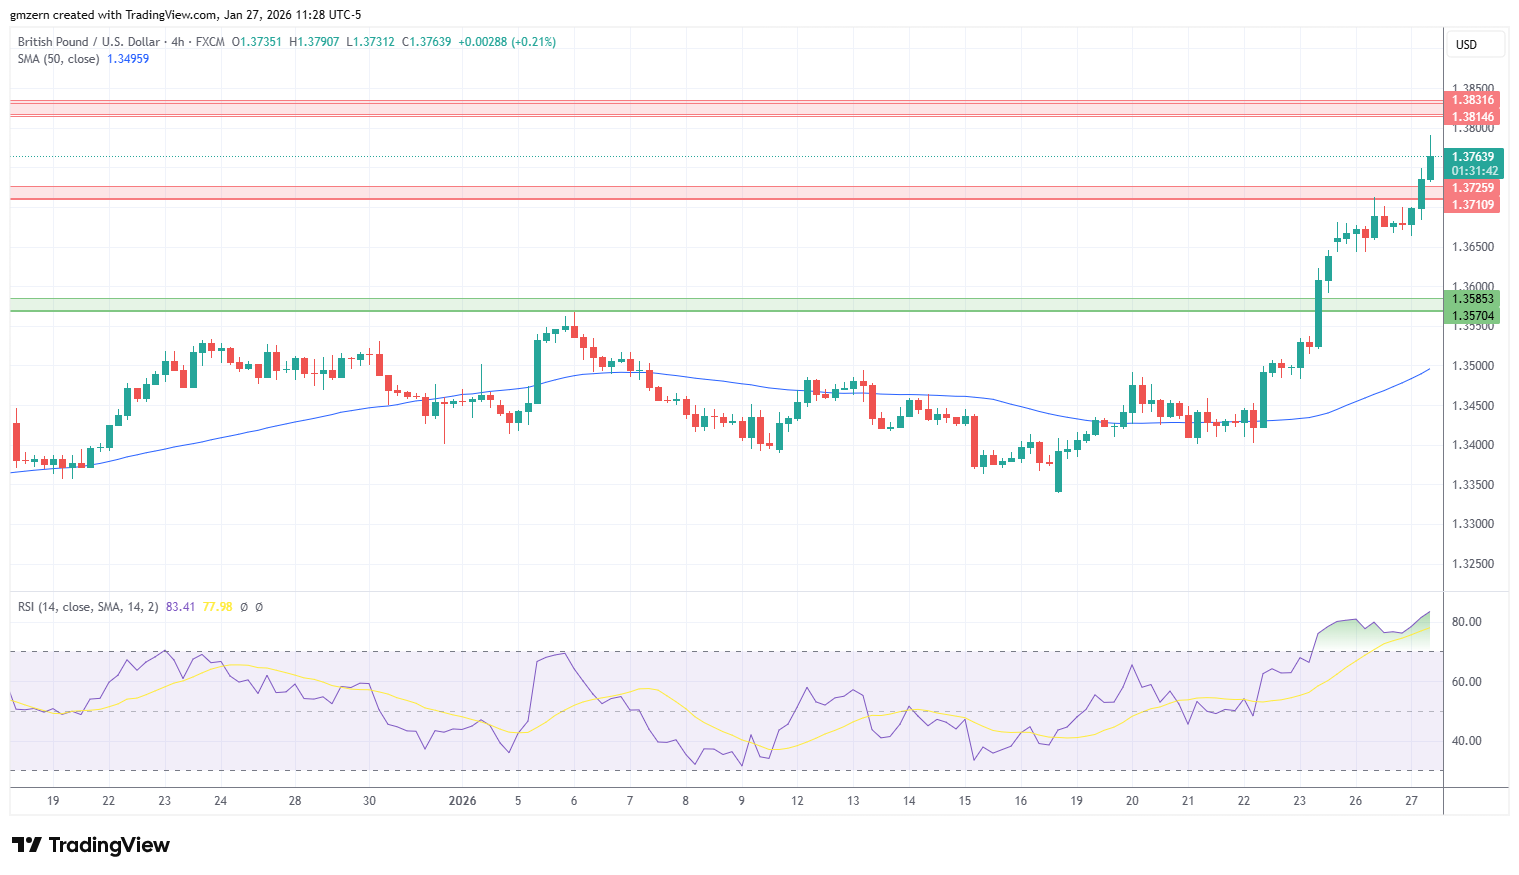Select the SMA value 1.34959
Screen dimensions: 1519x875
128,59
